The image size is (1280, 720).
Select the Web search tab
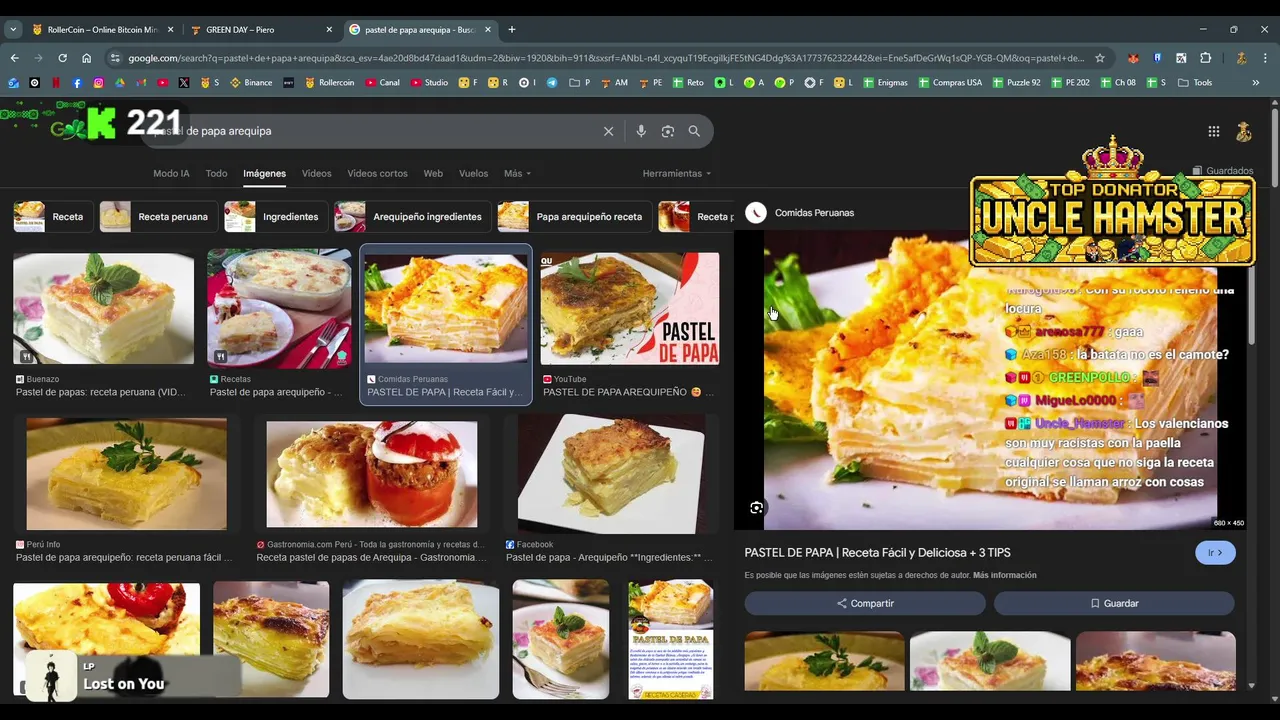click(433, 173)
